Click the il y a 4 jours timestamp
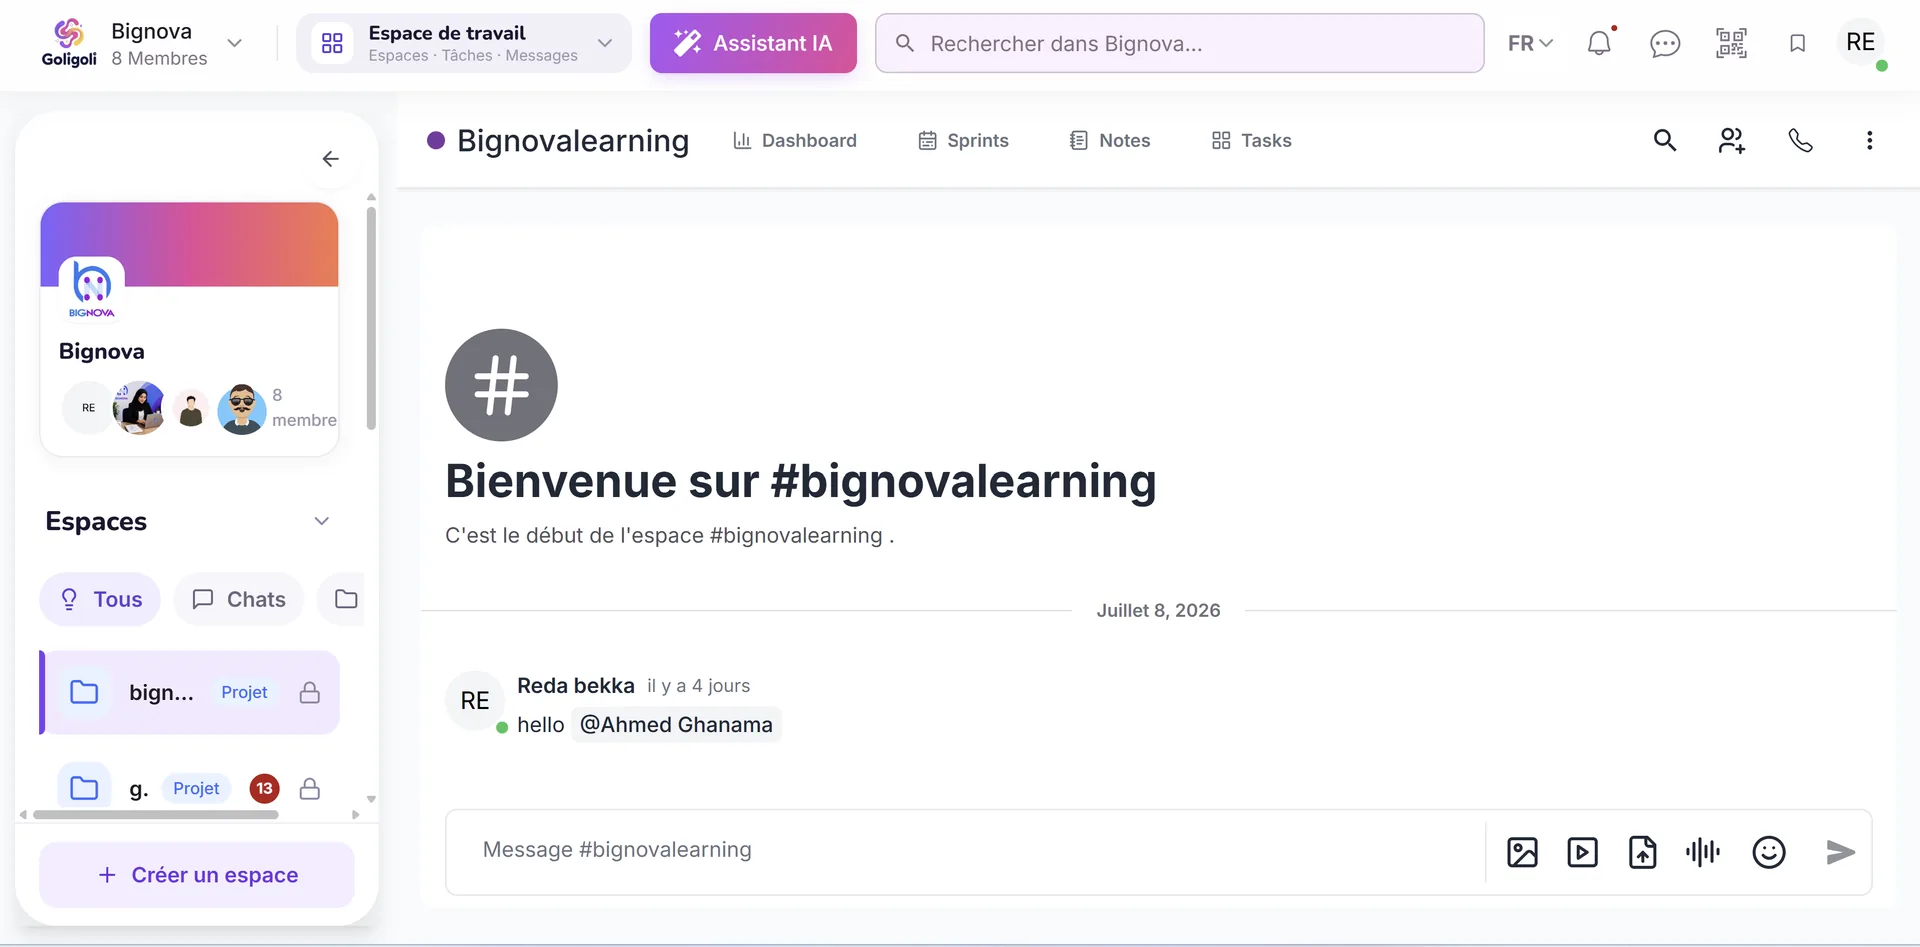This screenshot has width=1920, height=947. (x=698, y=686)
